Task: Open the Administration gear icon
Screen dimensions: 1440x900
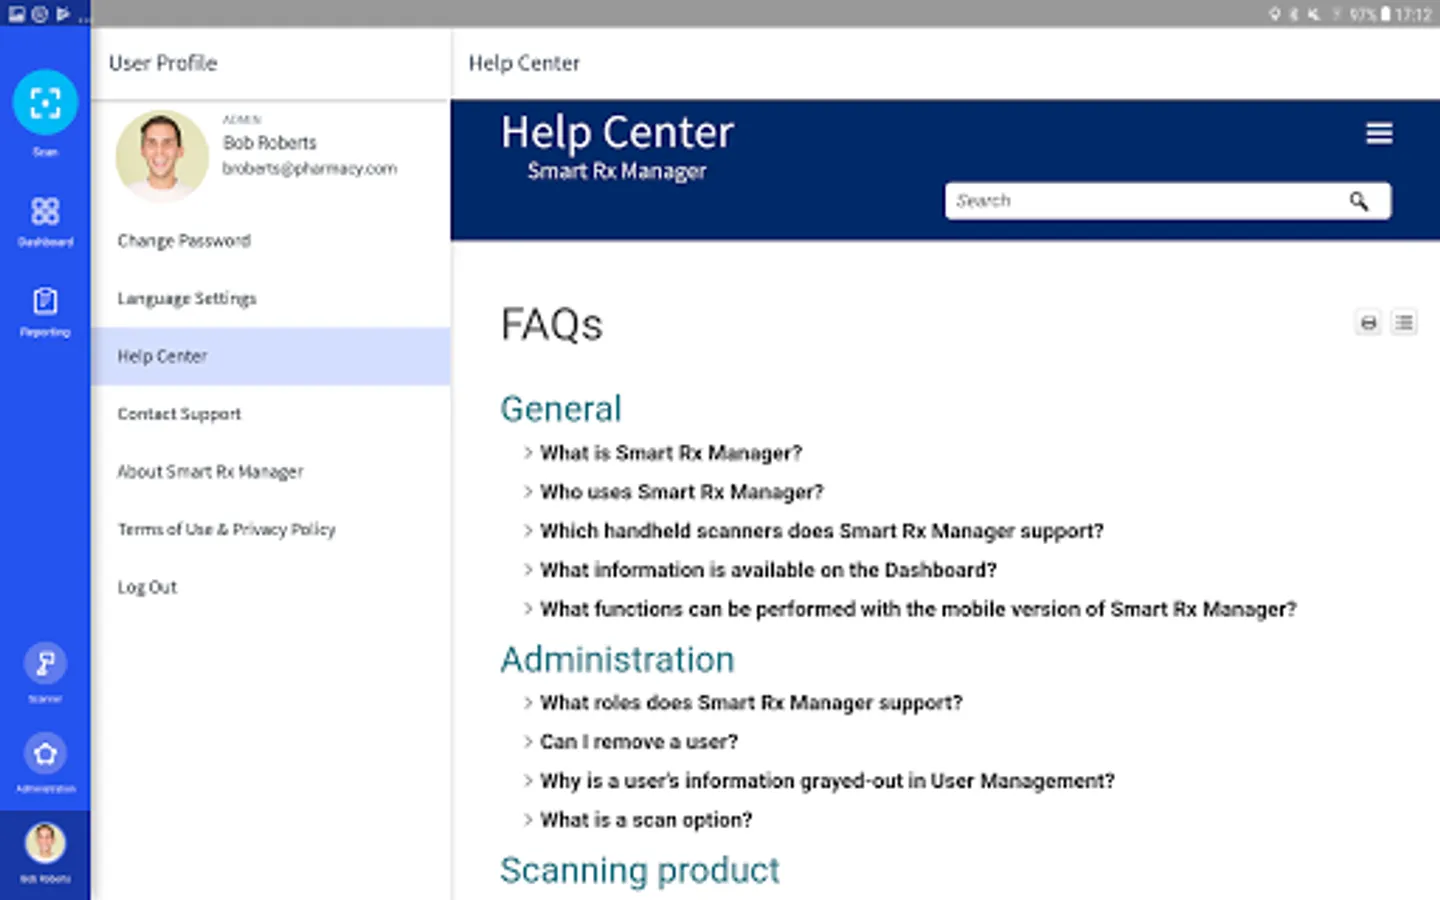Action: (45, 753)
